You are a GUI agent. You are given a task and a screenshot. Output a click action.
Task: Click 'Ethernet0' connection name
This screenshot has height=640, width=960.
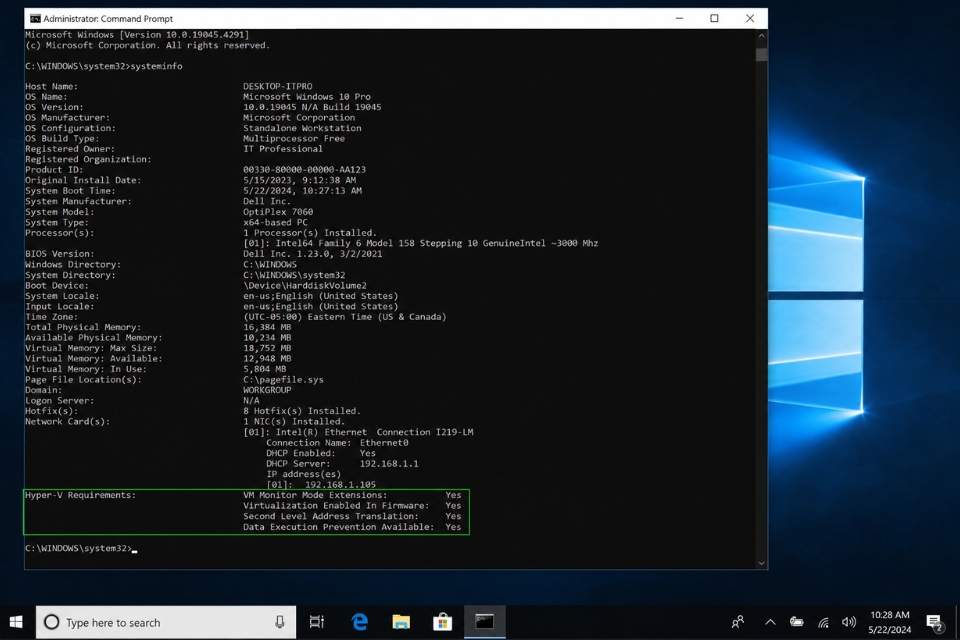384,443
